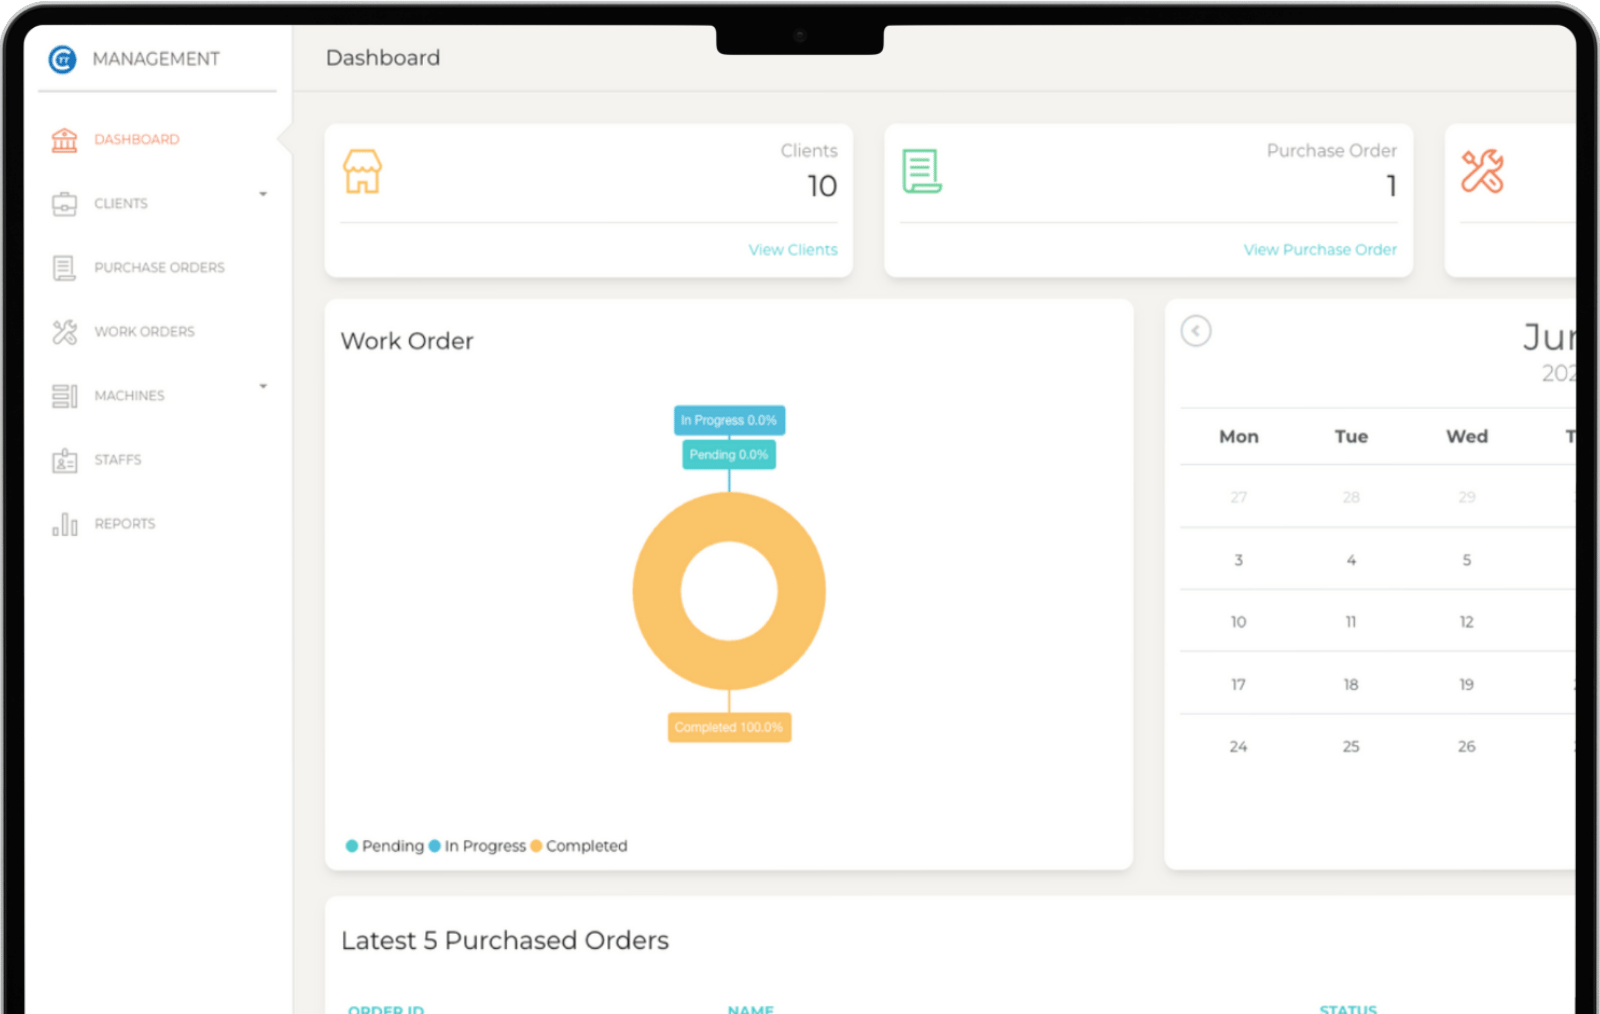
Task: Click the Latest 5 Purchased Orders heading
Action: click(505, 941)
